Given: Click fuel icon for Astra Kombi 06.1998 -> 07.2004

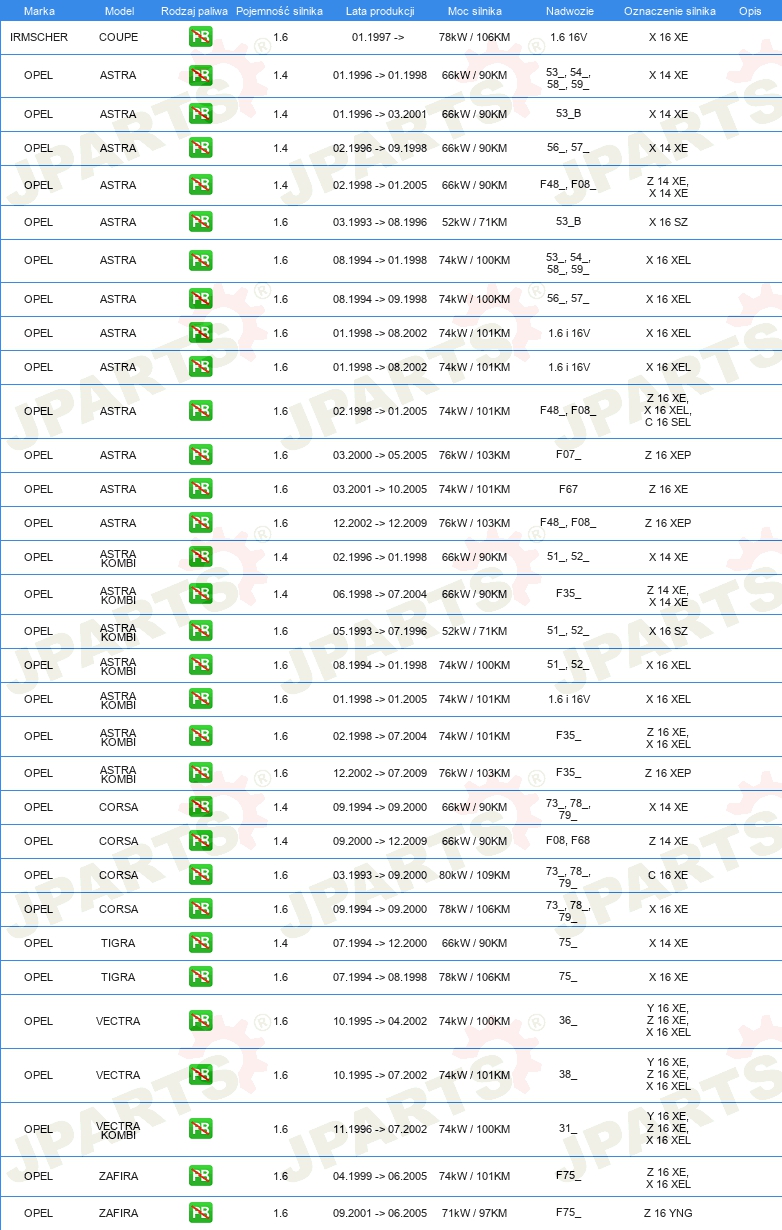Looking at the screenshot, I should 200,594.
